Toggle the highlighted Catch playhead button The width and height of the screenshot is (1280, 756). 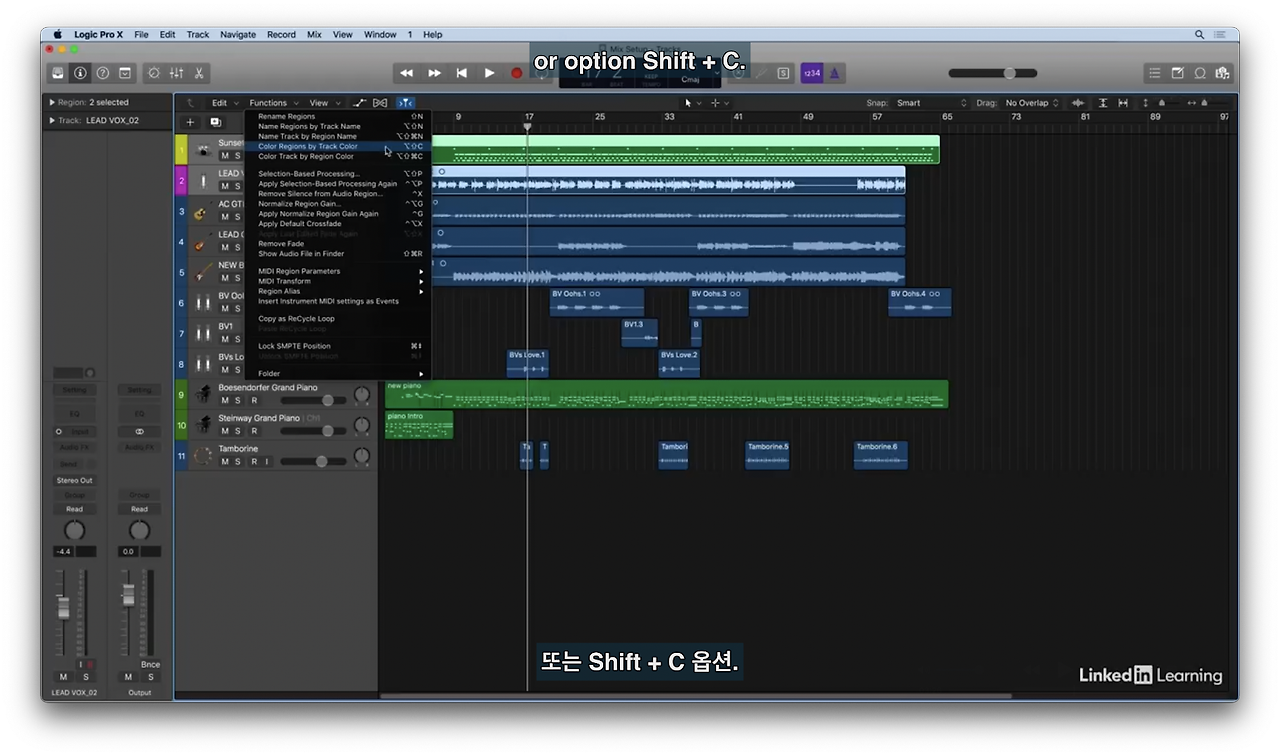[x=405, y=103]
